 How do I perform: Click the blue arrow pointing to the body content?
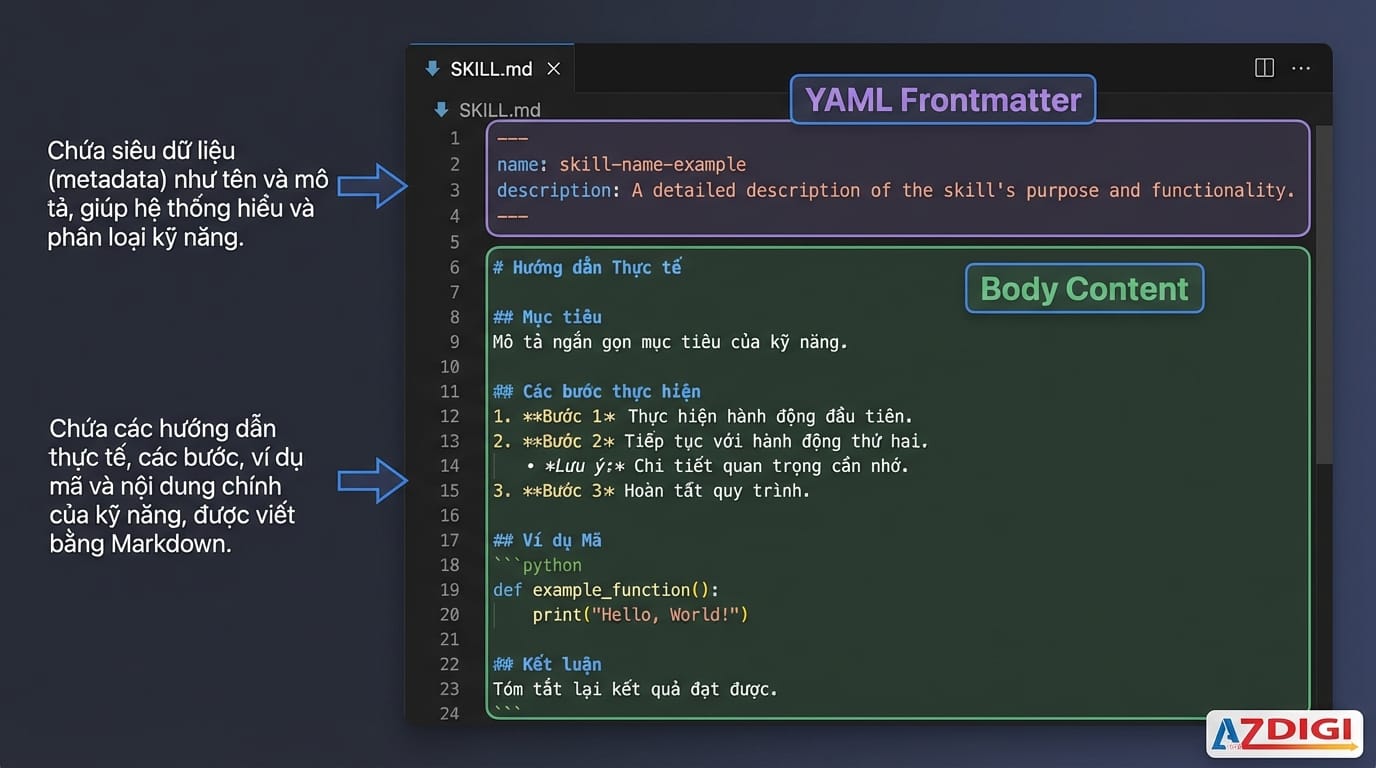pyautogui.click(x=372, y=482)
